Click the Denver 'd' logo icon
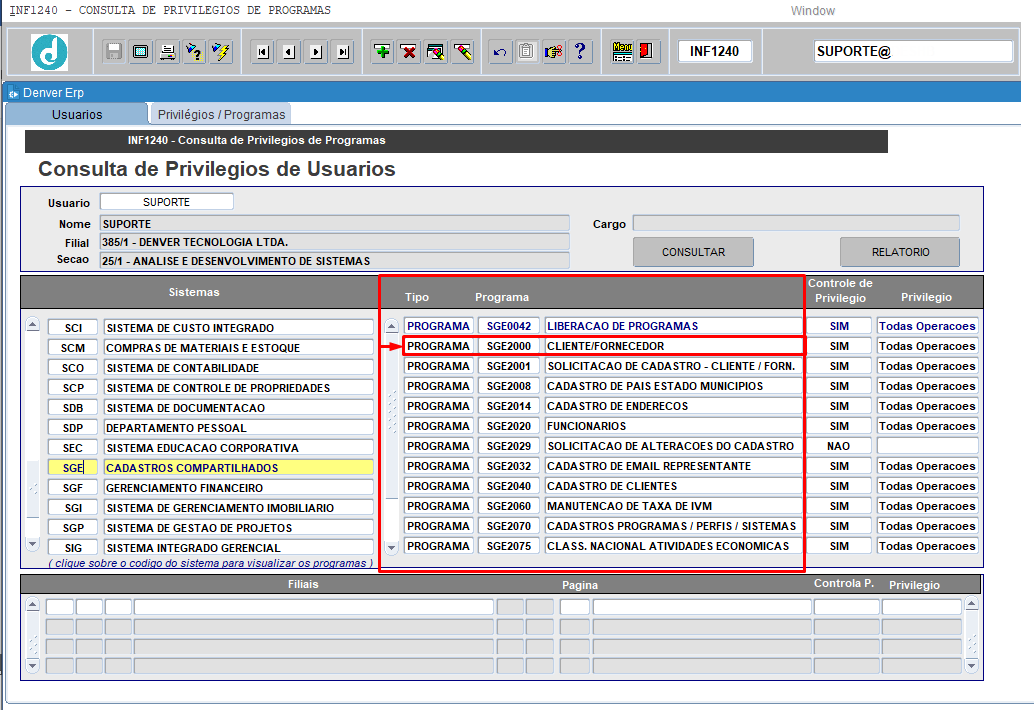1034x710 pixels. click(x=49, y=52)
